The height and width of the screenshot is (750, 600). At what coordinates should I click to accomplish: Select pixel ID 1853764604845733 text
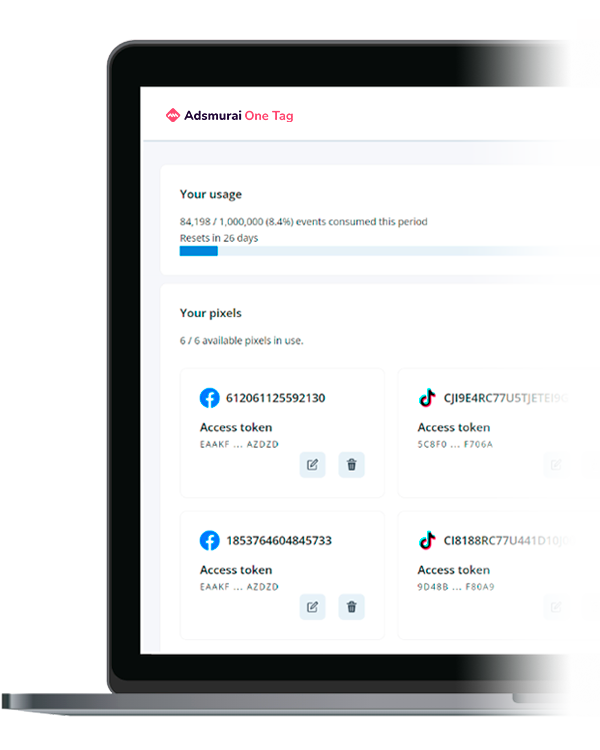click(x=279, y=540)
